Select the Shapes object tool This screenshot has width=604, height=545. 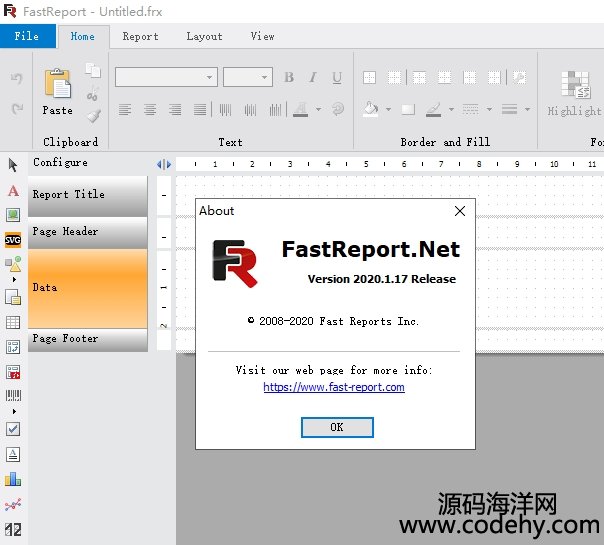click(x=13, y=264)
